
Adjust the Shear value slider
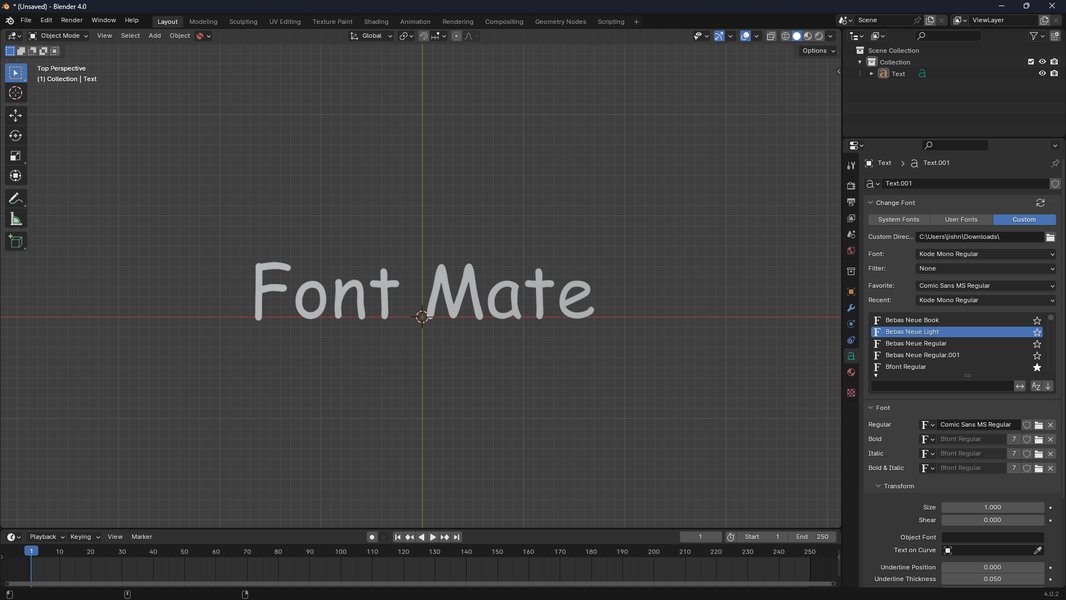[993, 520]
